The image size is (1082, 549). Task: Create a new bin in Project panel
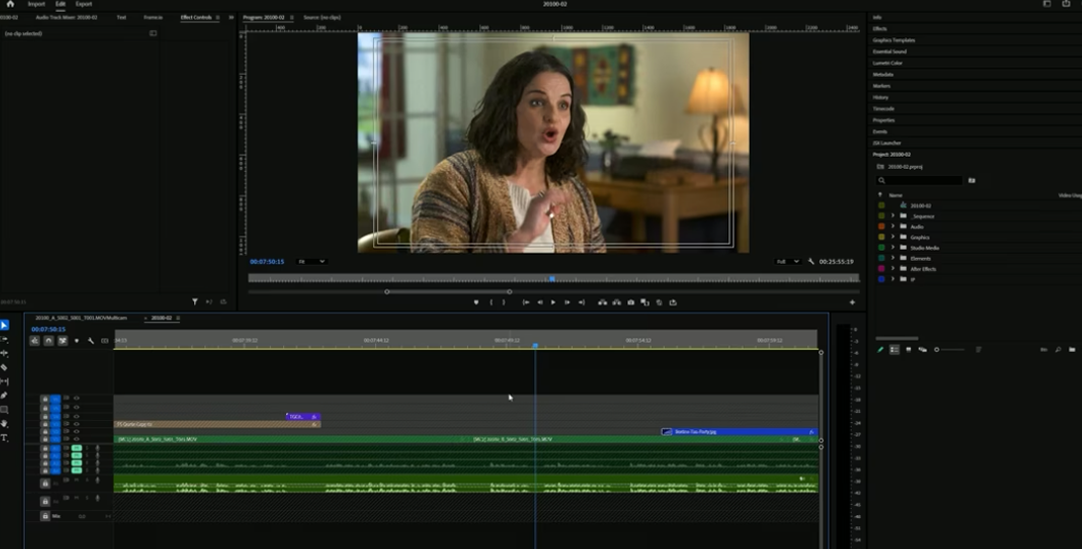point(1072,350)
